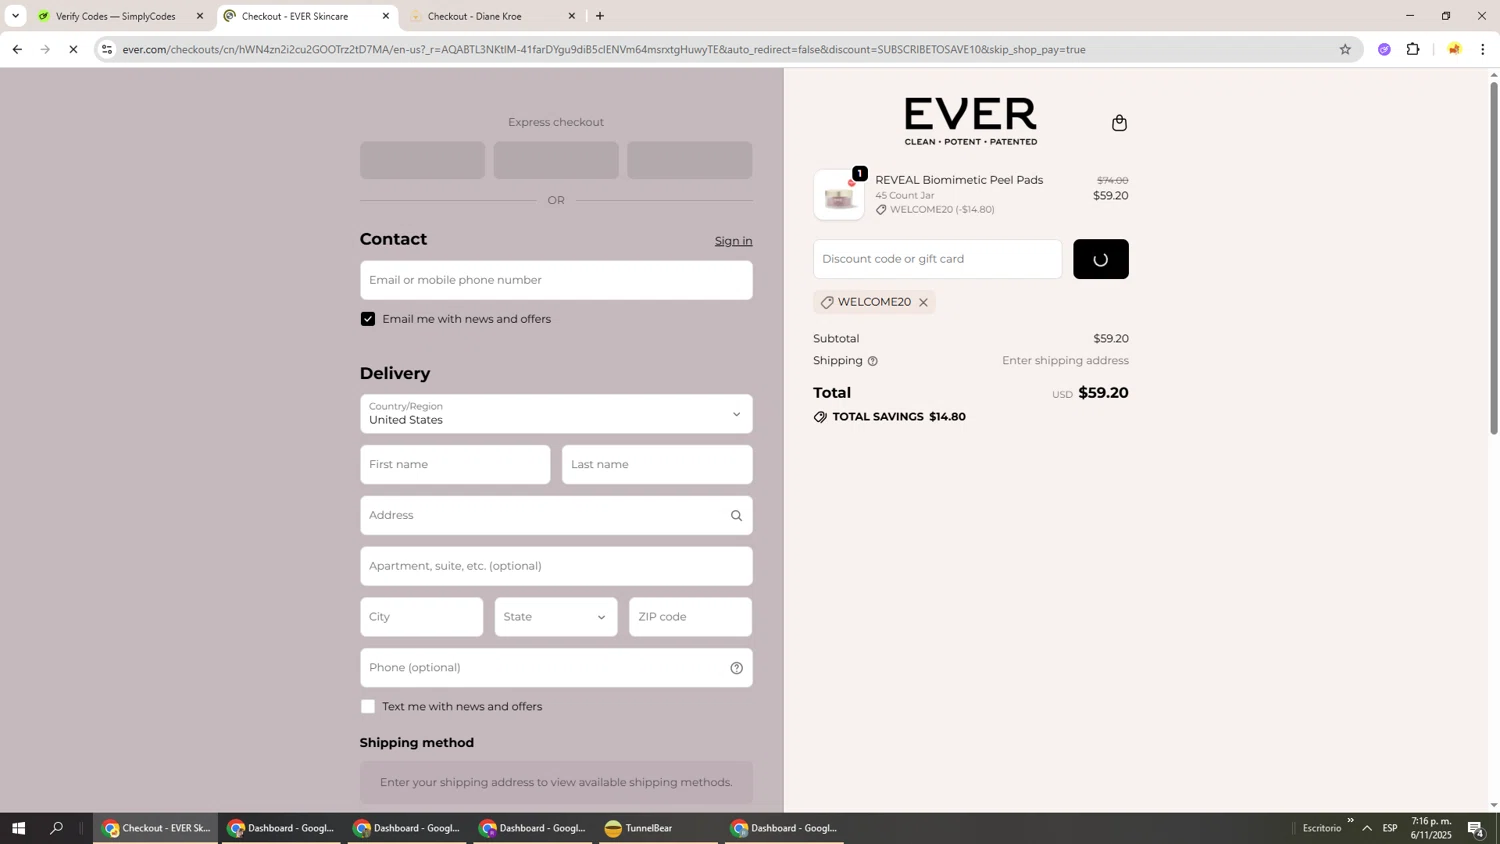Image resolution: width=1500 pixels, height=844 pixels.
Task: Focus the City field
Action: [x=421, y=617]
